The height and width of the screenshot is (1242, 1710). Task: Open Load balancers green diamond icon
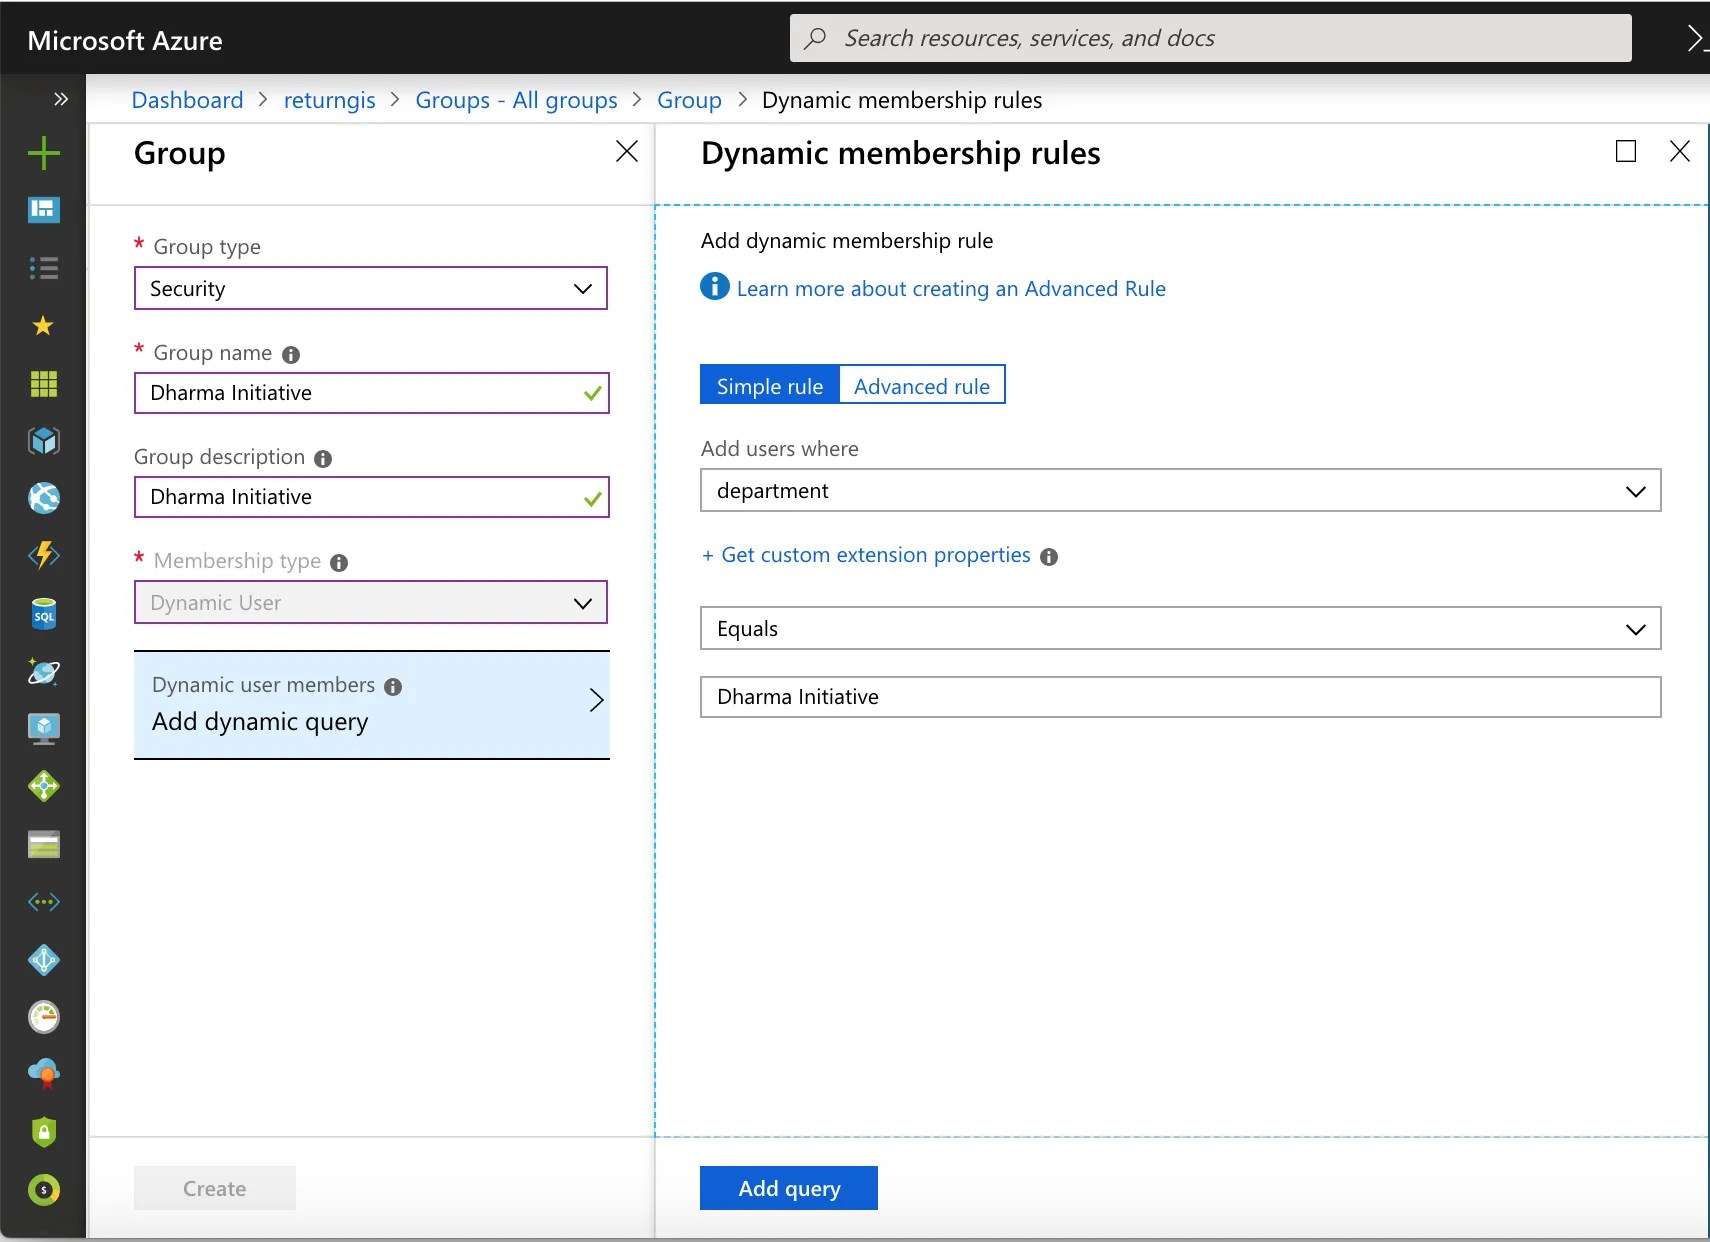(44, 786)
